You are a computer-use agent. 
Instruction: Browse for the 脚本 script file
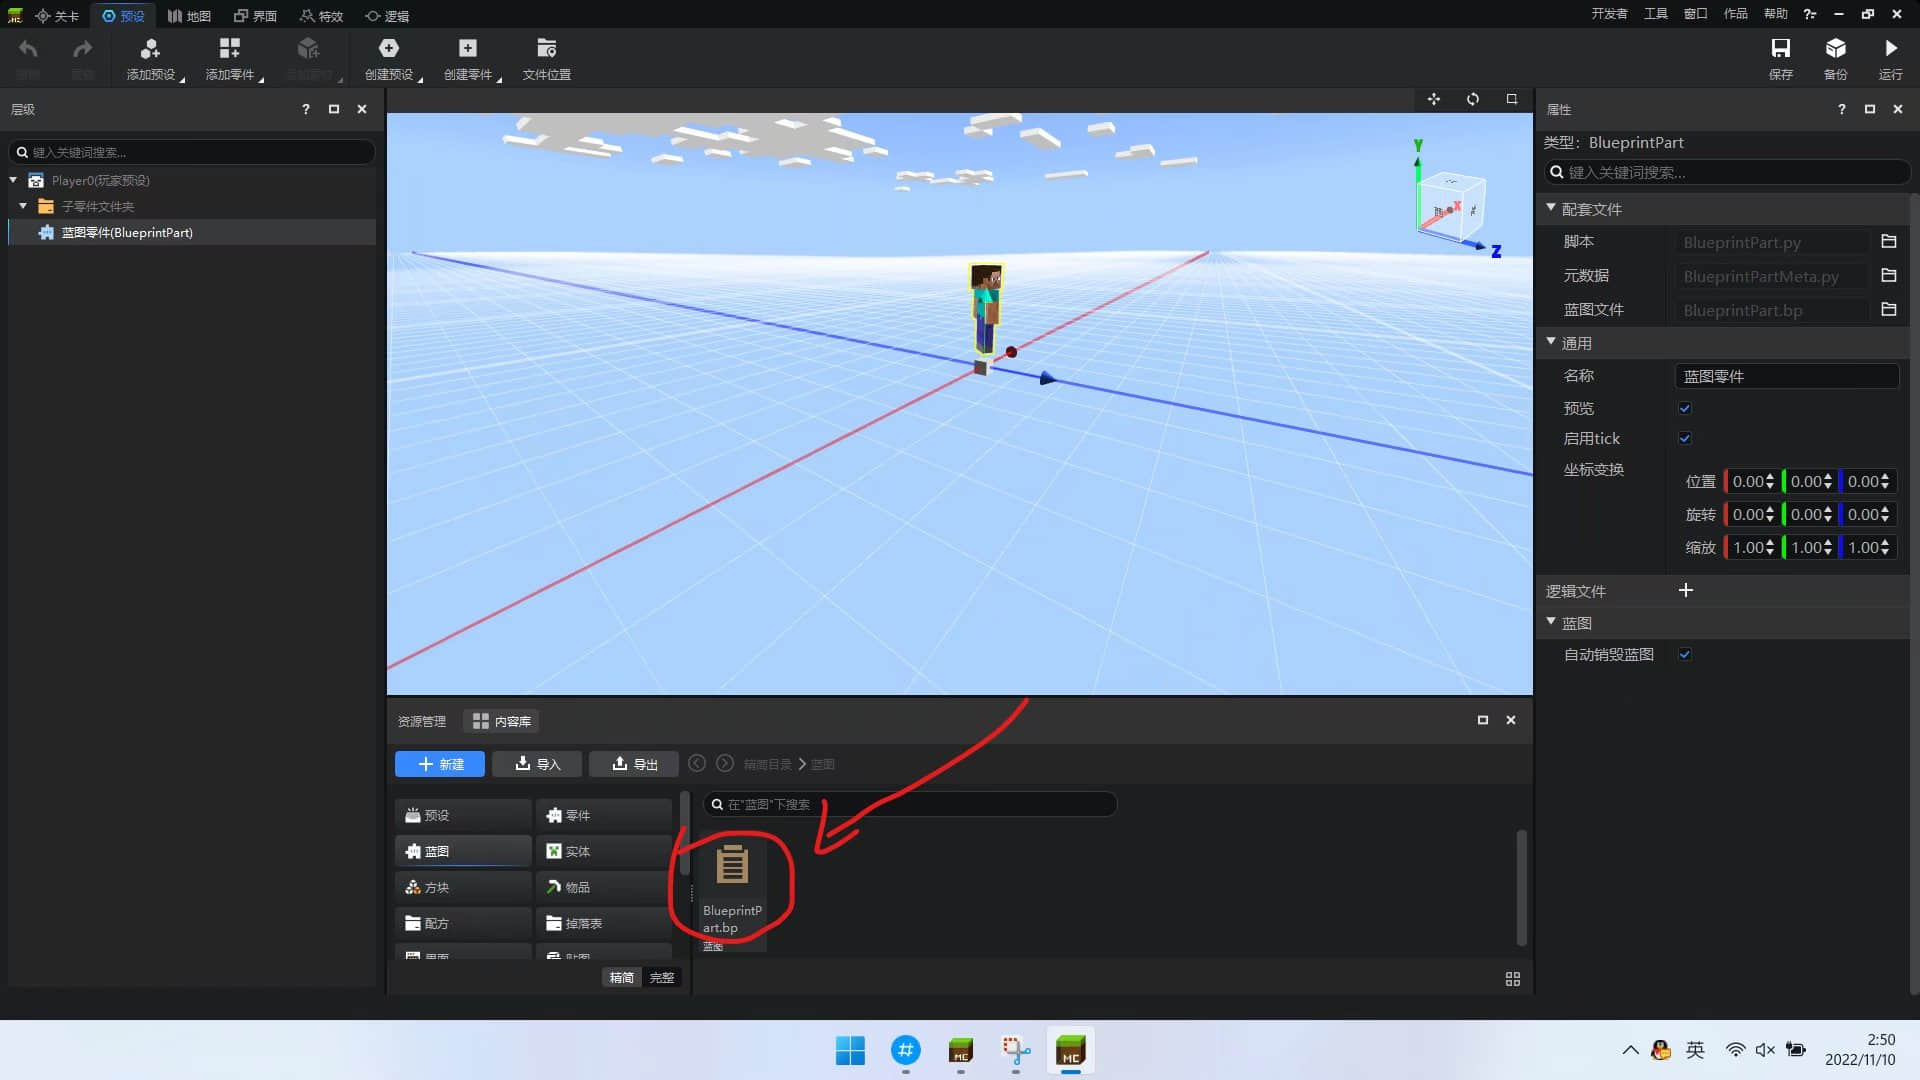[x=1889, y=242]
